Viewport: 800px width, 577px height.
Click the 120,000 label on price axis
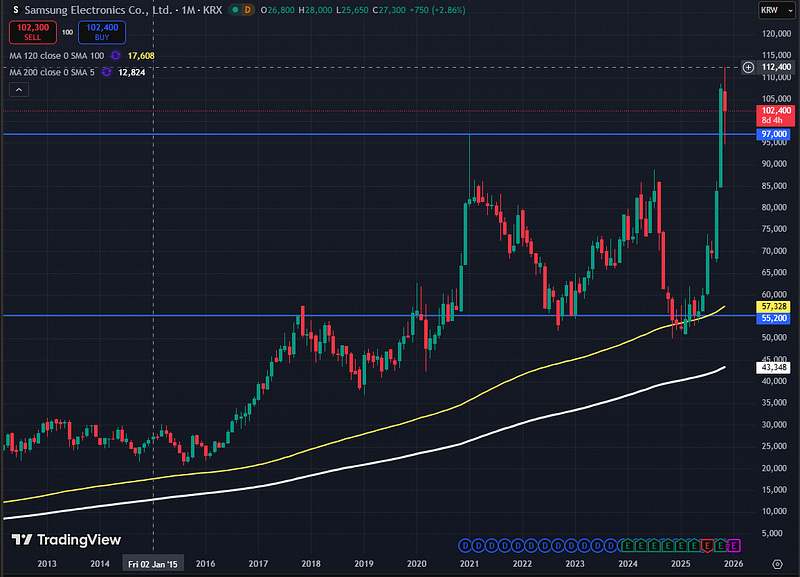click(x=776, y=34)
